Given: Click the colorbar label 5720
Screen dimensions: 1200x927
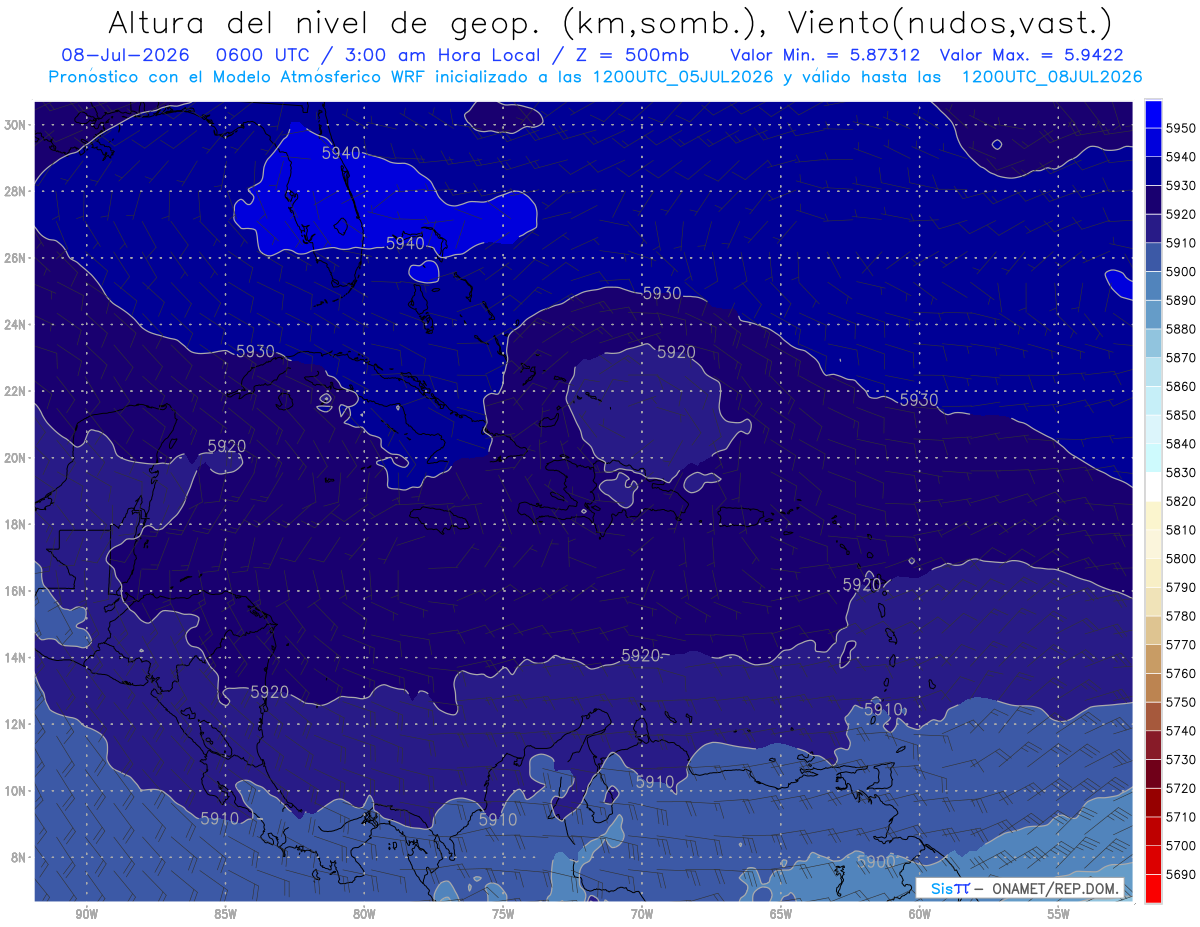Looking at the screenshot, I should [1181, 788].
